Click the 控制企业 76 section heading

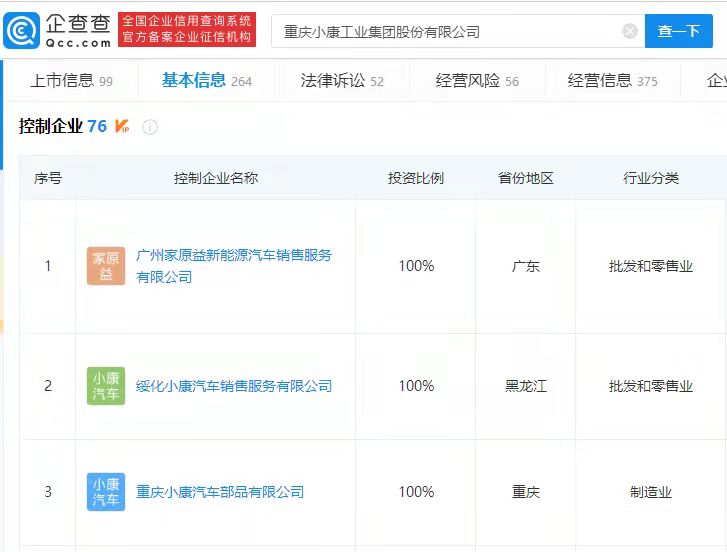[x=63, y=126]
